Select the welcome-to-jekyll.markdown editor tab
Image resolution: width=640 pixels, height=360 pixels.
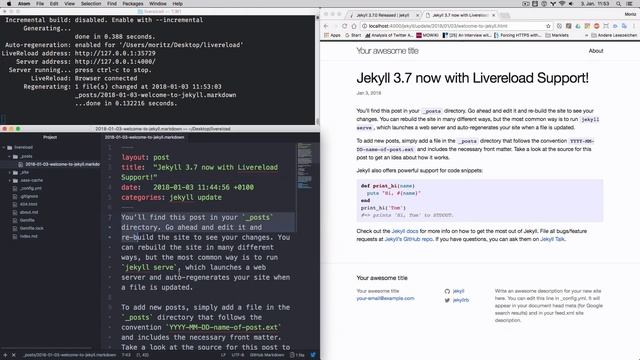click(x=144, y=138)
